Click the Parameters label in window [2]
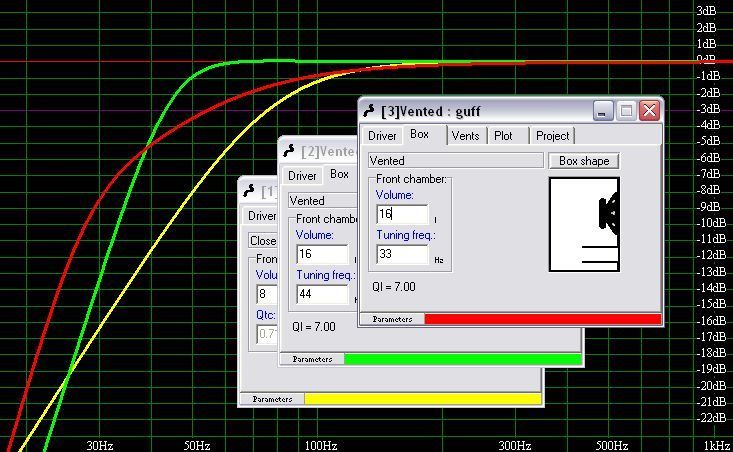 (312, 359)
